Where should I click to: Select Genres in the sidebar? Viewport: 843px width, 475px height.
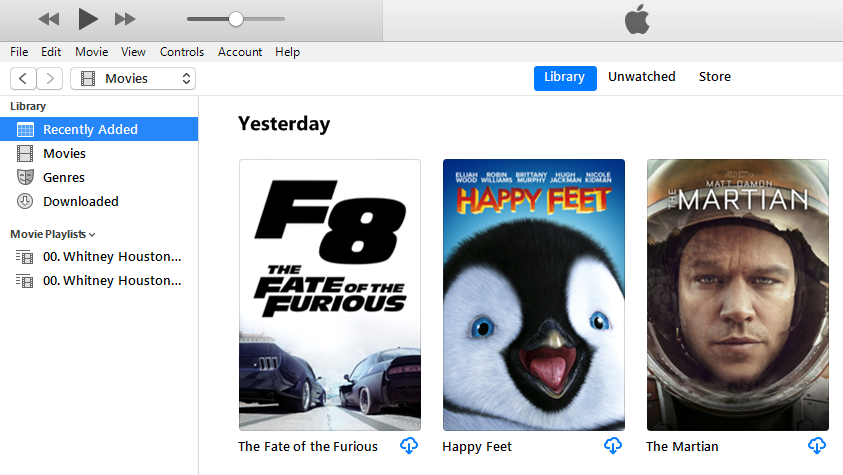[99, 177]
